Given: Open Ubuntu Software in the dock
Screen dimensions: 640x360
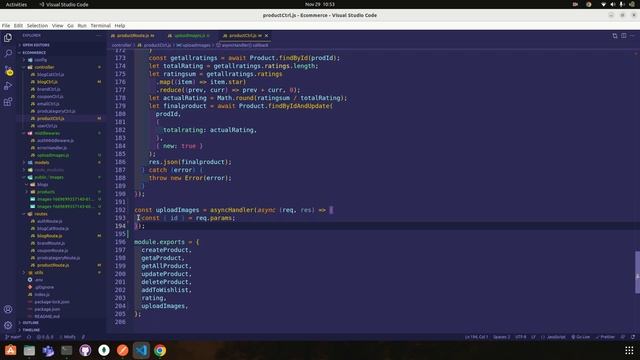Looking at the screenshot, I should pyautogui.click(x=11, y=350).
